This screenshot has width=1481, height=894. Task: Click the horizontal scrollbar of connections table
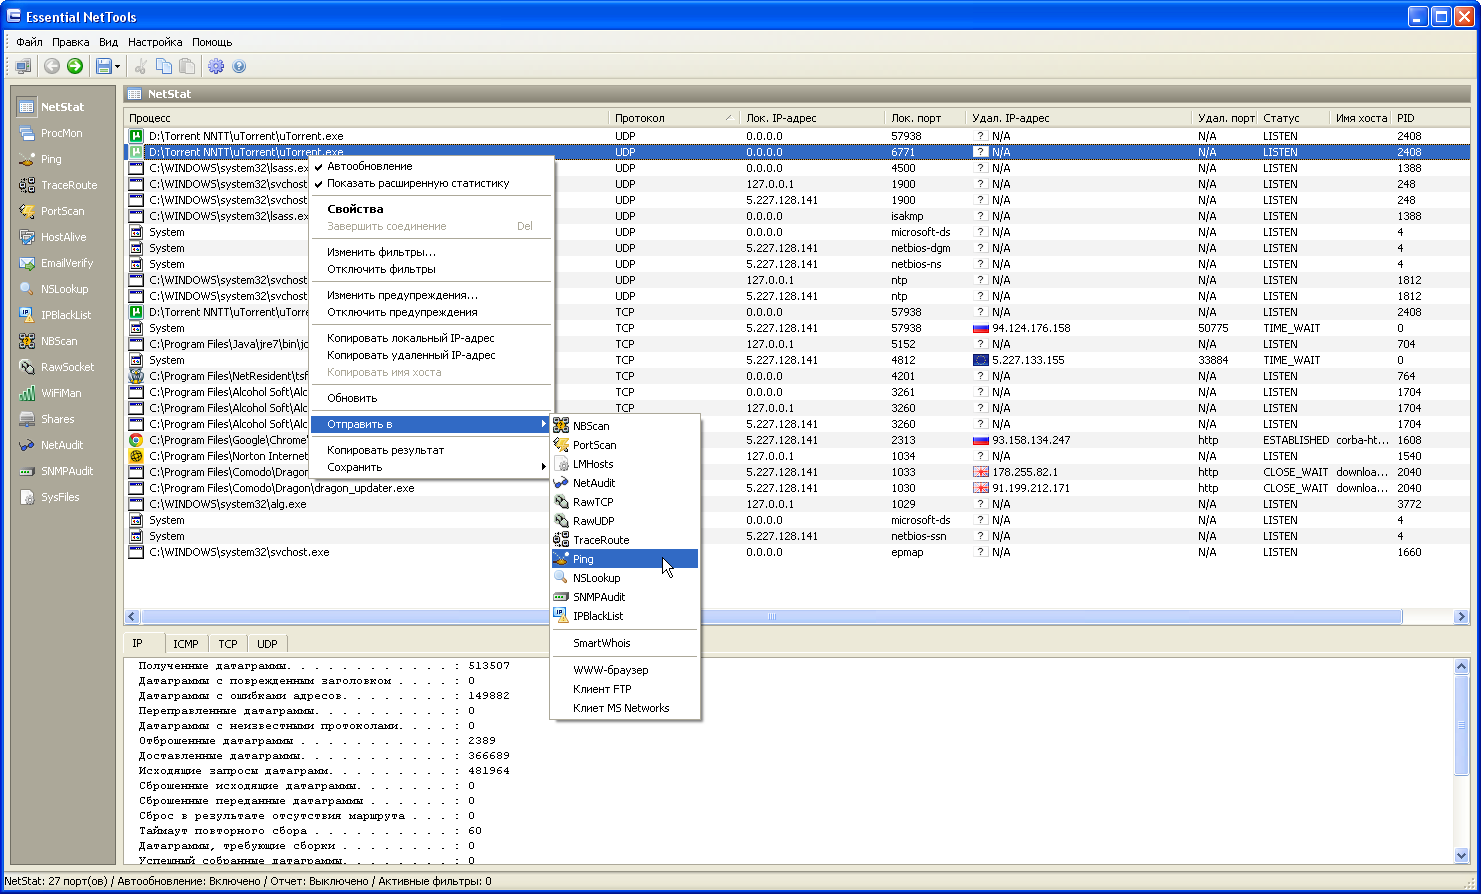coord(772,617)
